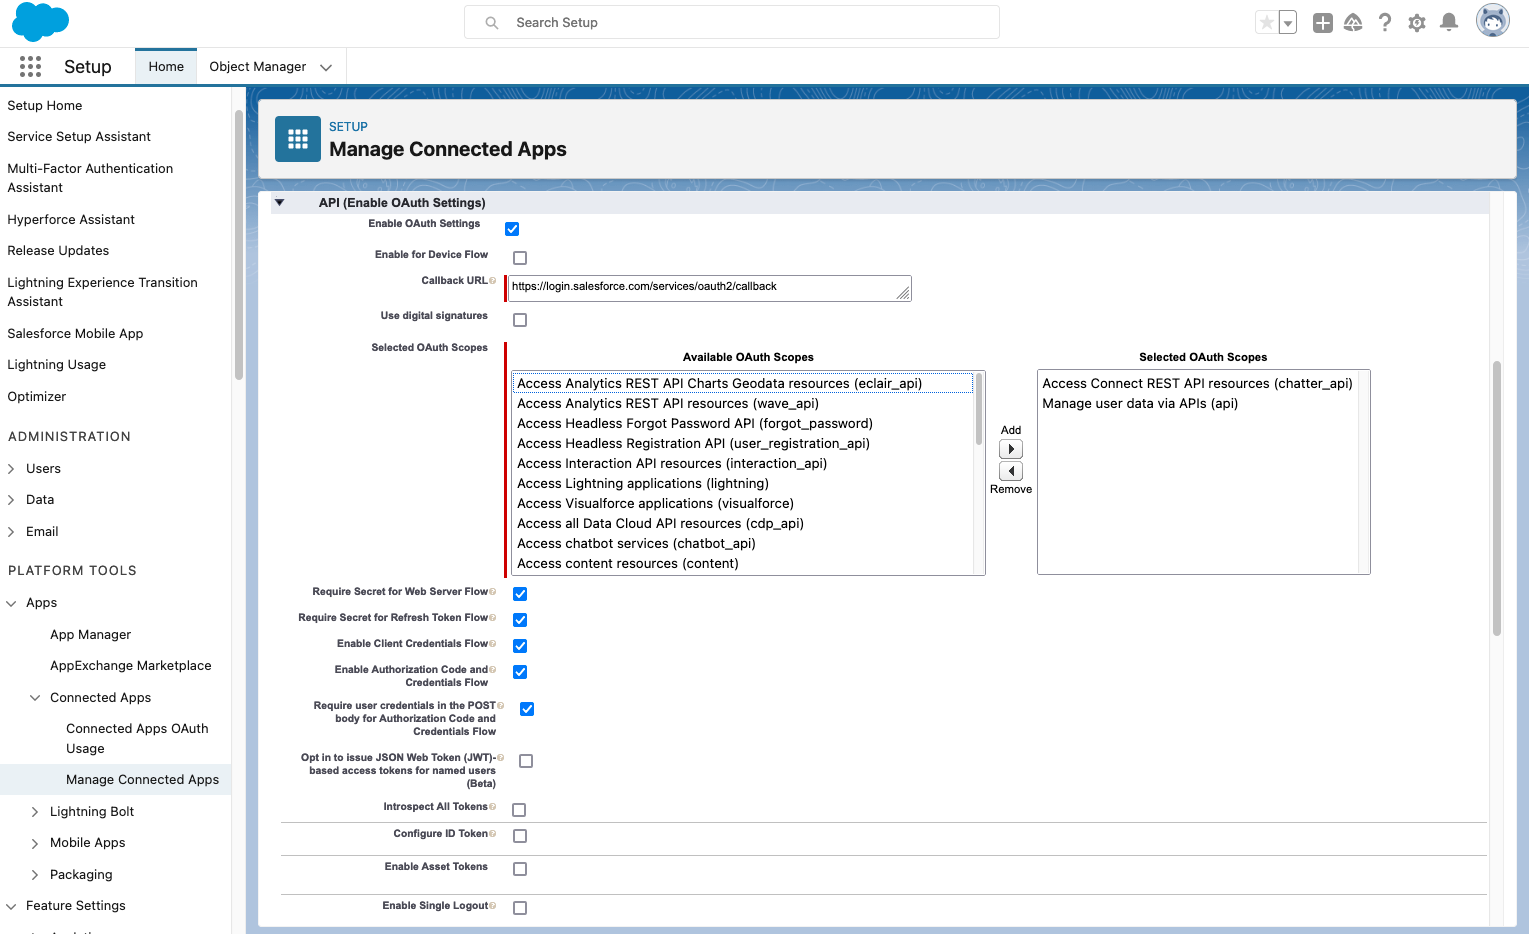Click help icon beside Enable Client Credentials Flow
Screen dimensions: 1529x934
[x=492, y=644]
